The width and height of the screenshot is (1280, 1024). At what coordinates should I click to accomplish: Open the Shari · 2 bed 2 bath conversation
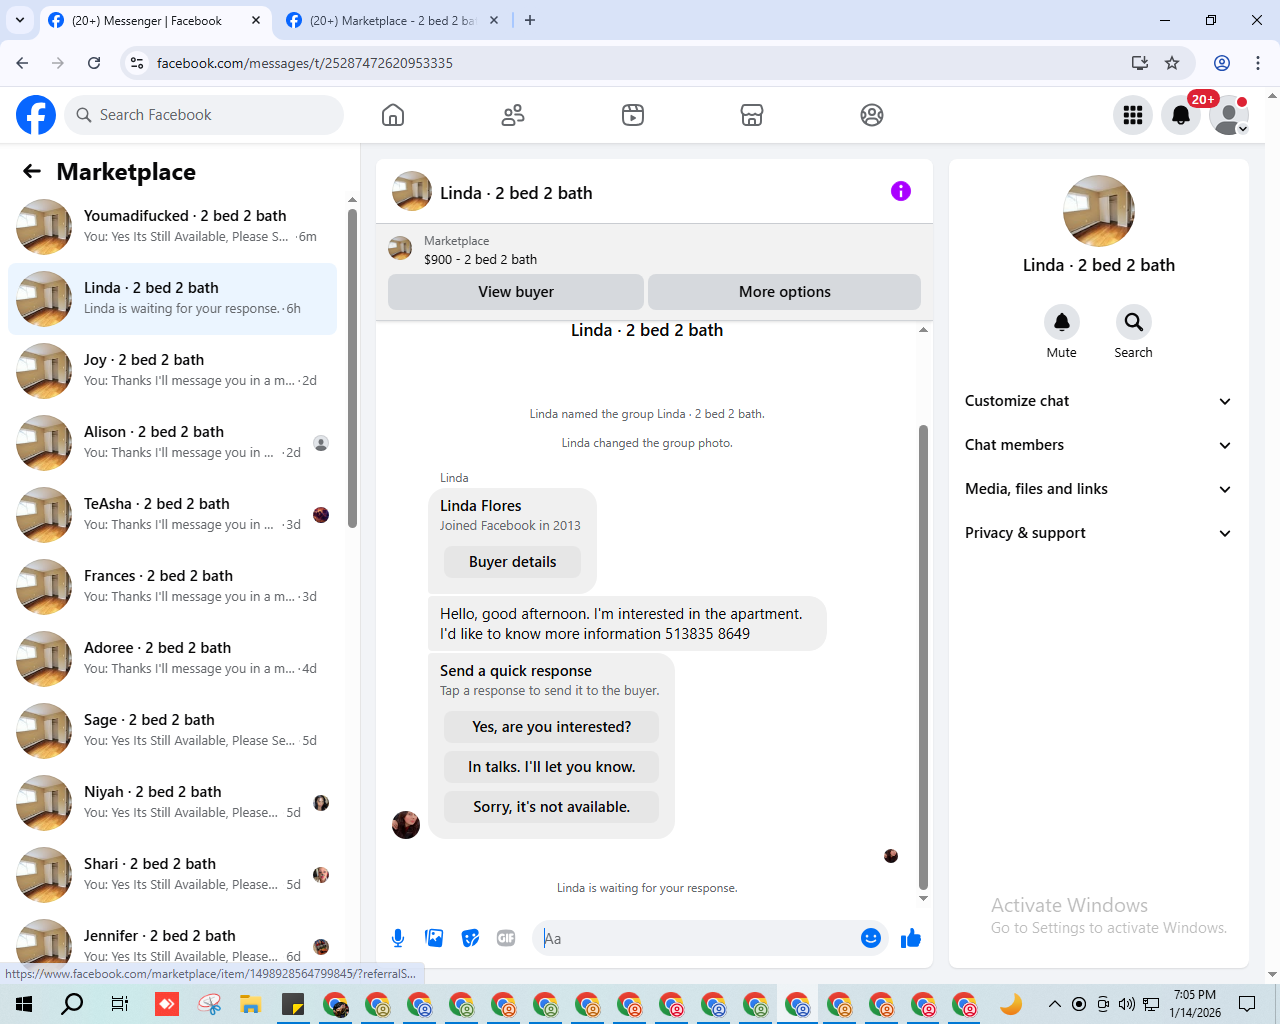tap(172, 875)
